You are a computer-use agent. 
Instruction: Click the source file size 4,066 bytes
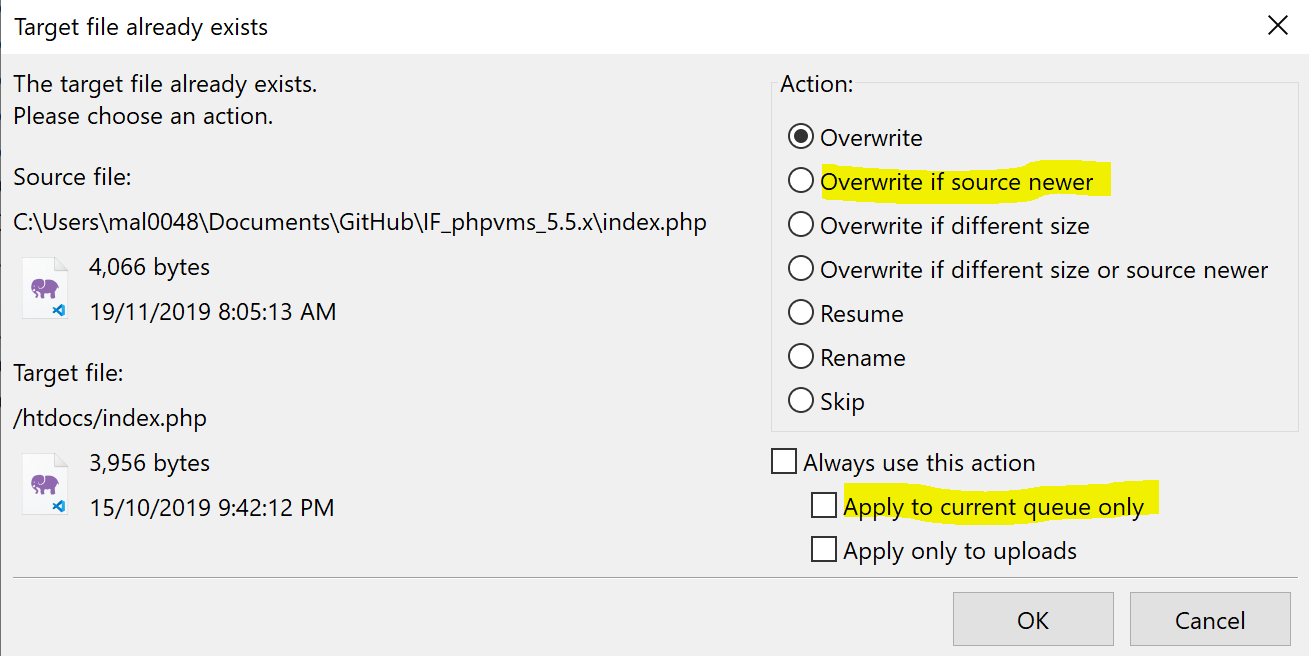click(149, 267)
